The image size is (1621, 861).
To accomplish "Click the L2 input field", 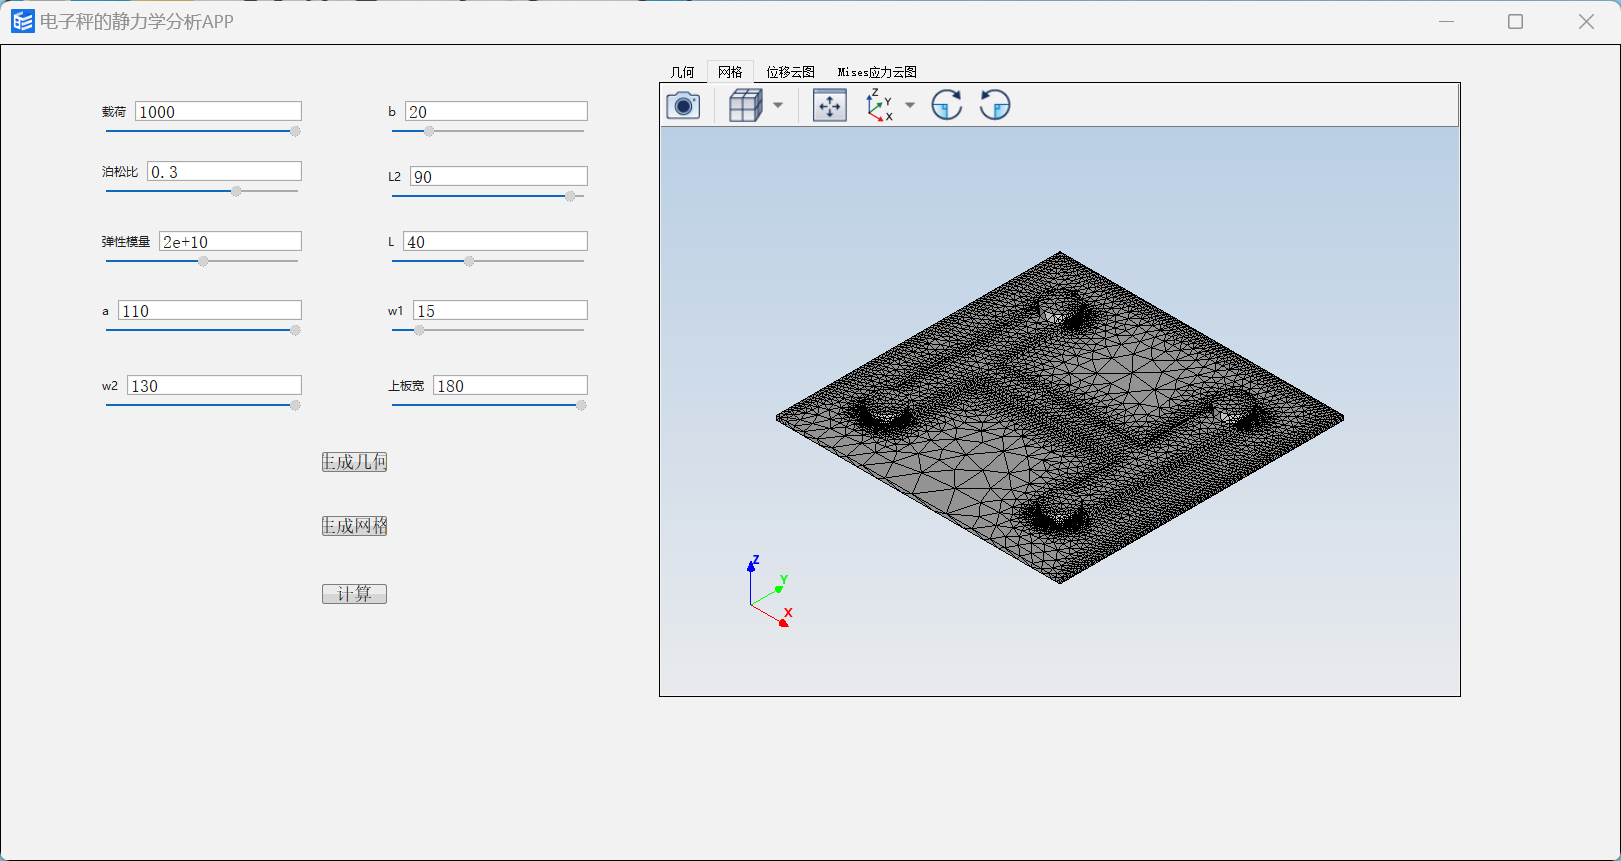I will pos(499,176).
